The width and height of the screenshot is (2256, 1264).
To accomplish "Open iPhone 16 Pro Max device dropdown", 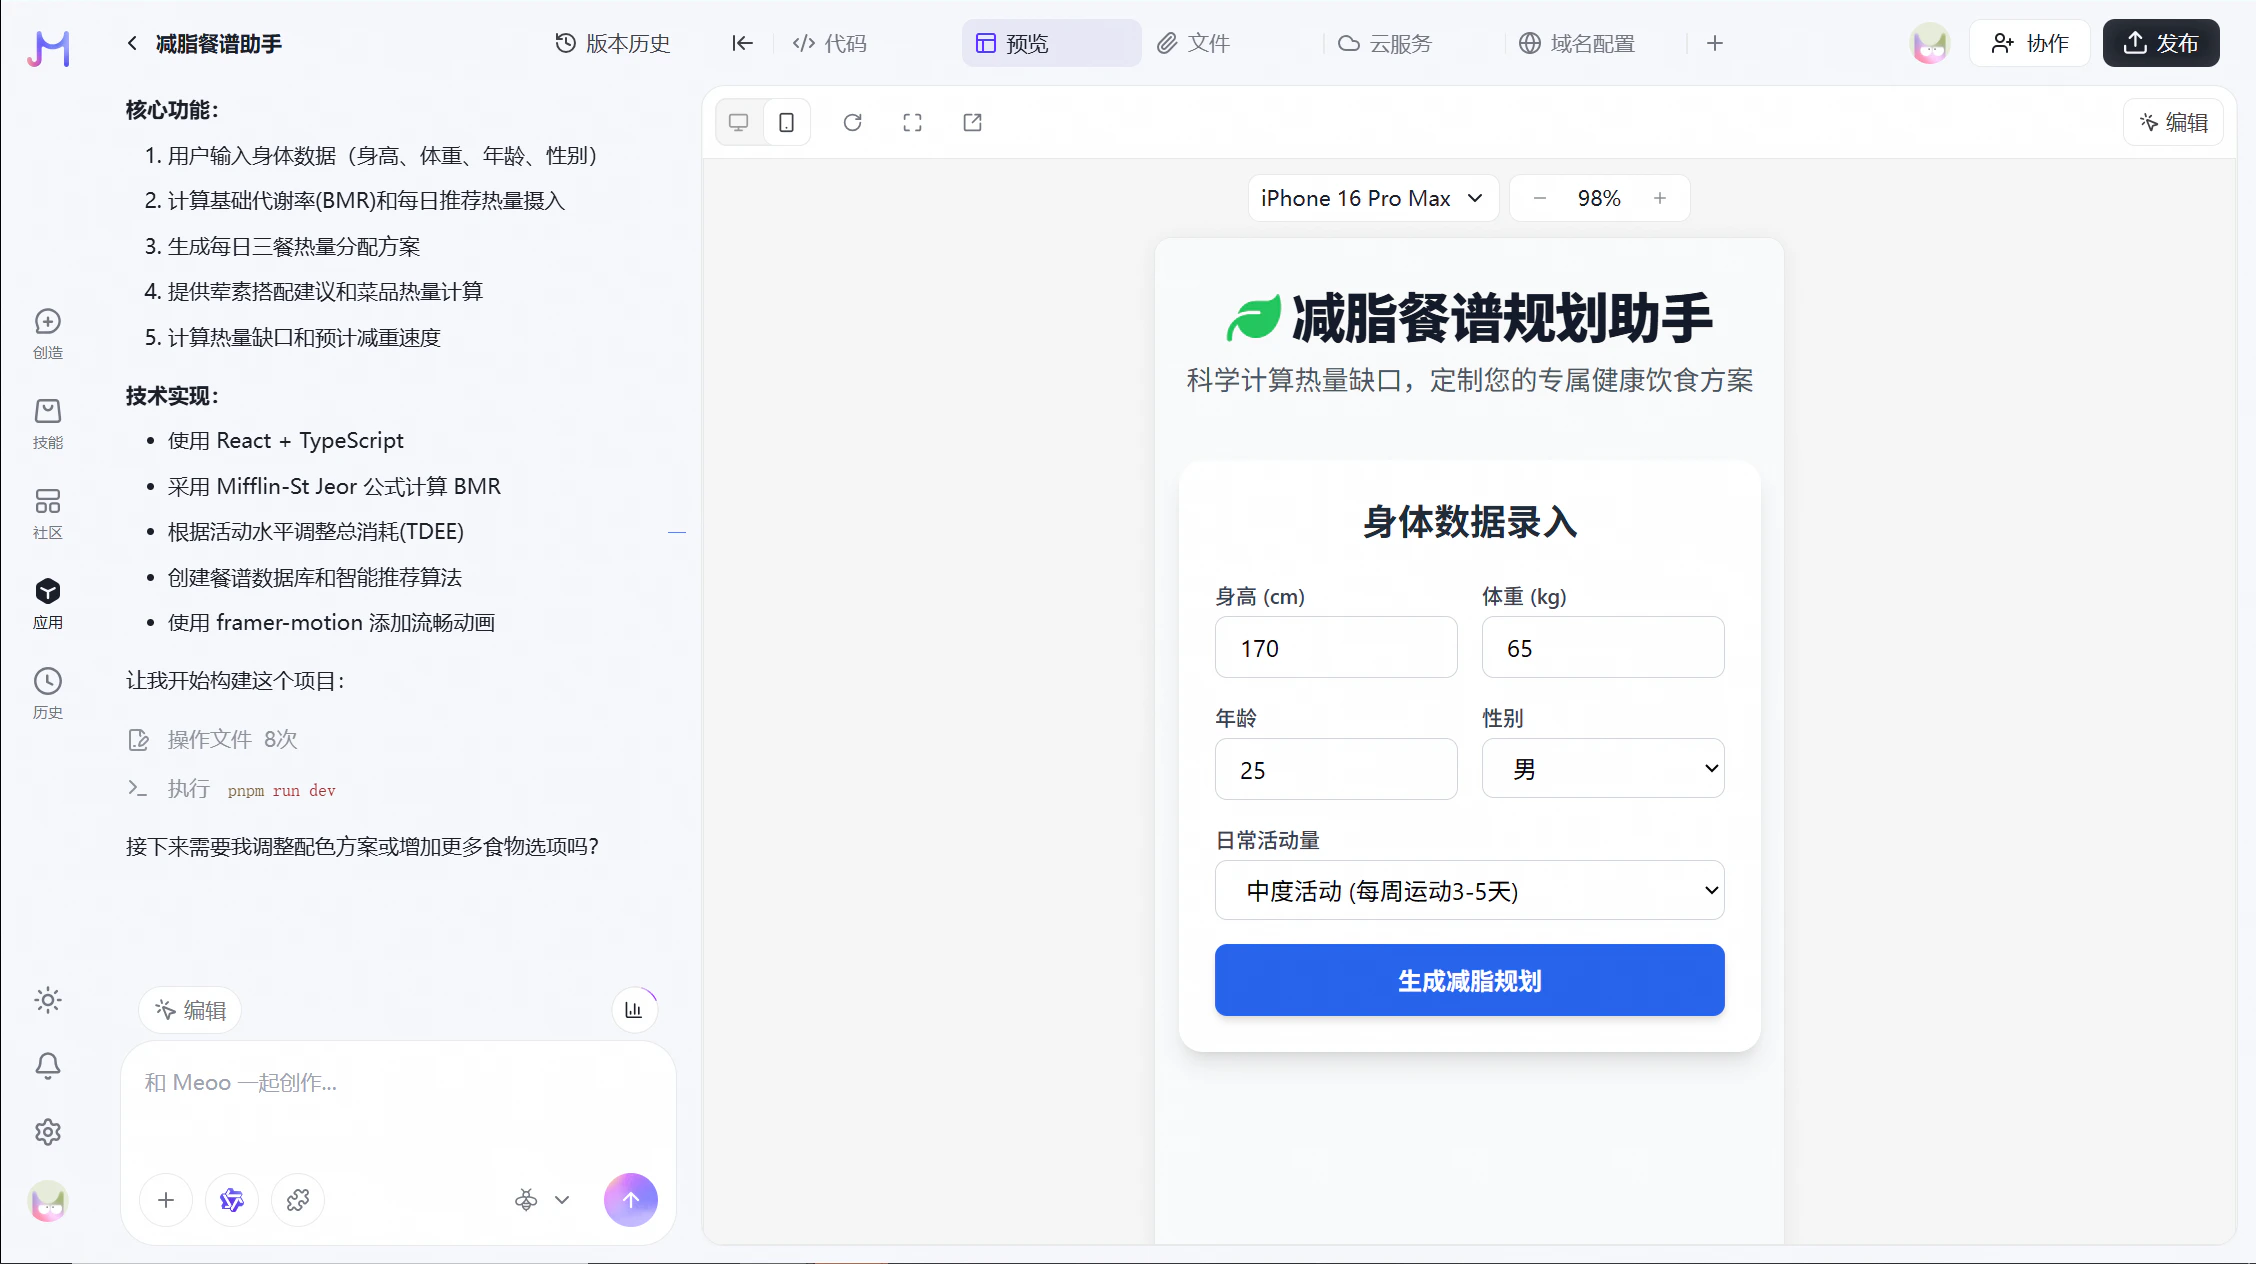I will pos(1372,198).
